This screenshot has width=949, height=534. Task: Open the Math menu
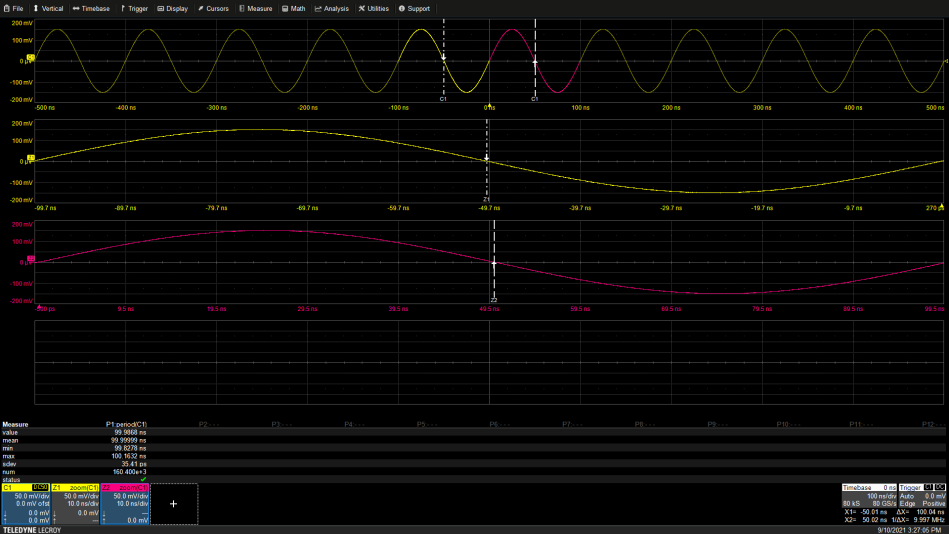point(294,8)
